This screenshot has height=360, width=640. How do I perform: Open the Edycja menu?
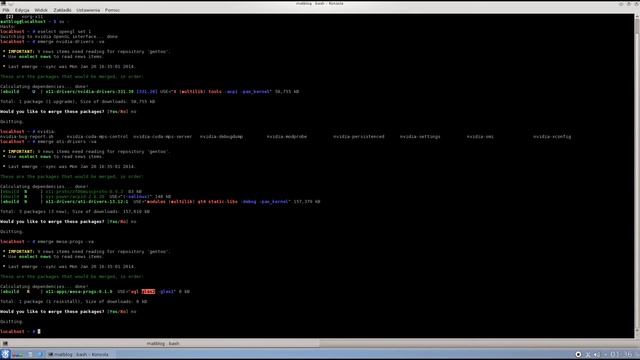coord(22,10)
